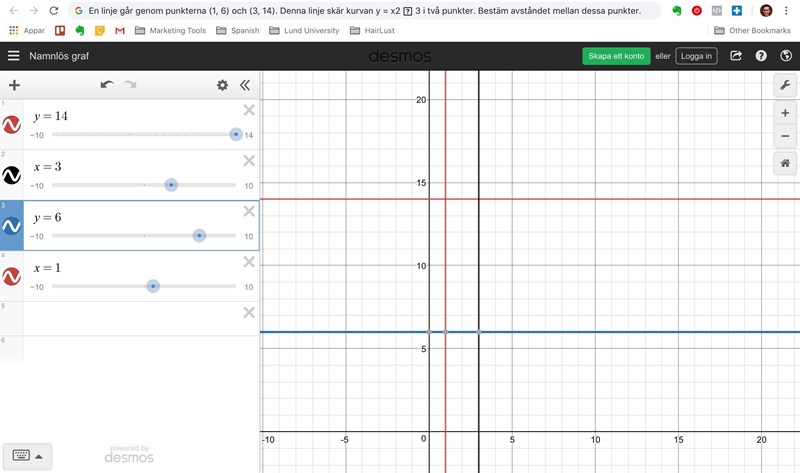Zoom in on the graph
Viewport: 800px width, 473px height.
(x=785, y=114)
